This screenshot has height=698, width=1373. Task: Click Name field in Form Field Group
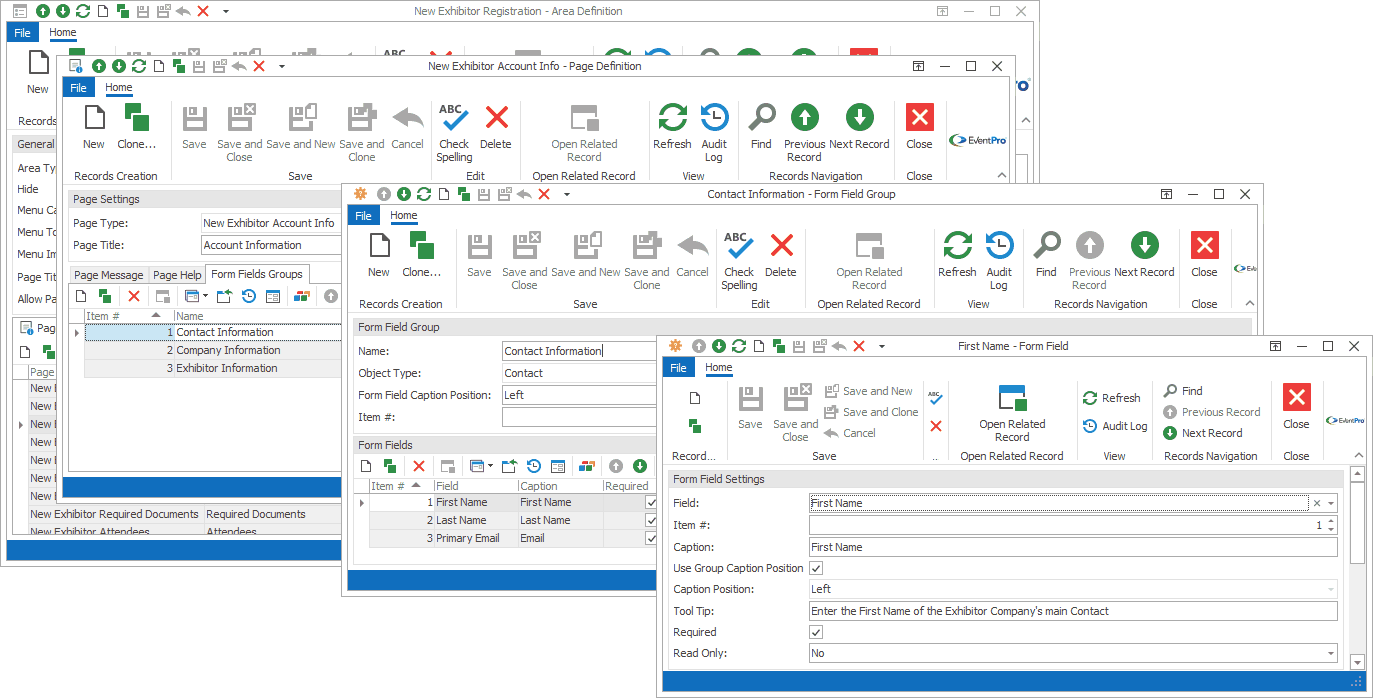579,351
